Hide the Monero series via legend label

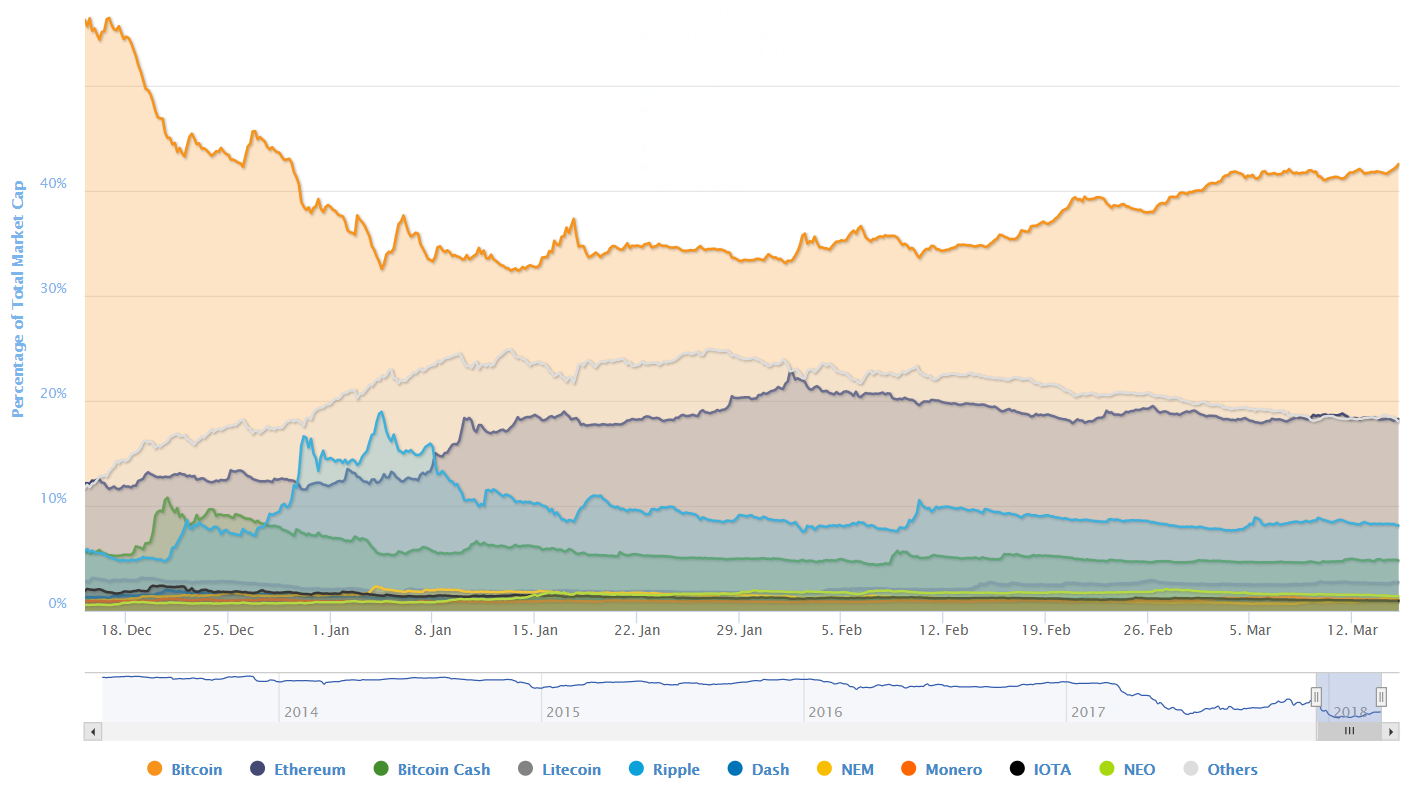point(953,769)
